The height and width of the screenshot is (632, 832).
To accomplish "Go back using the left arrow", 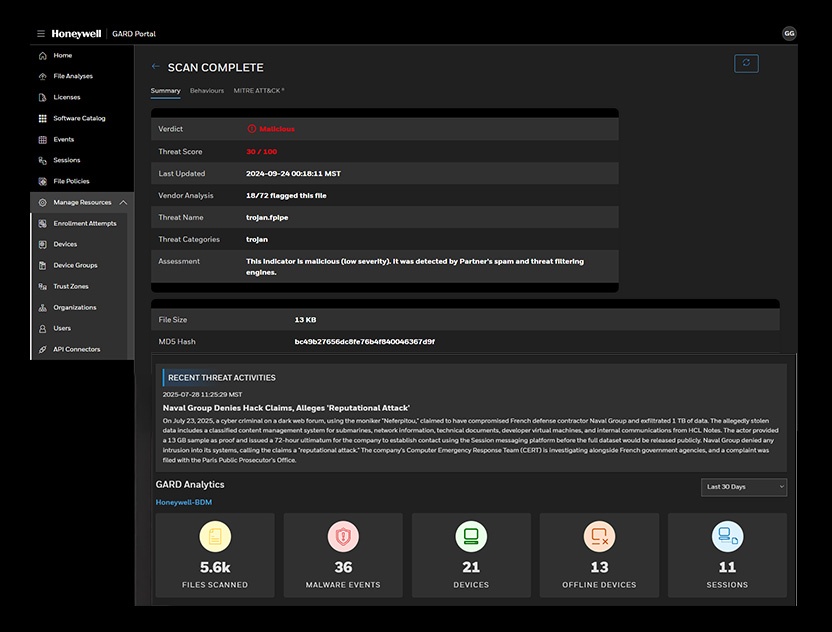I will coord(155,66).
